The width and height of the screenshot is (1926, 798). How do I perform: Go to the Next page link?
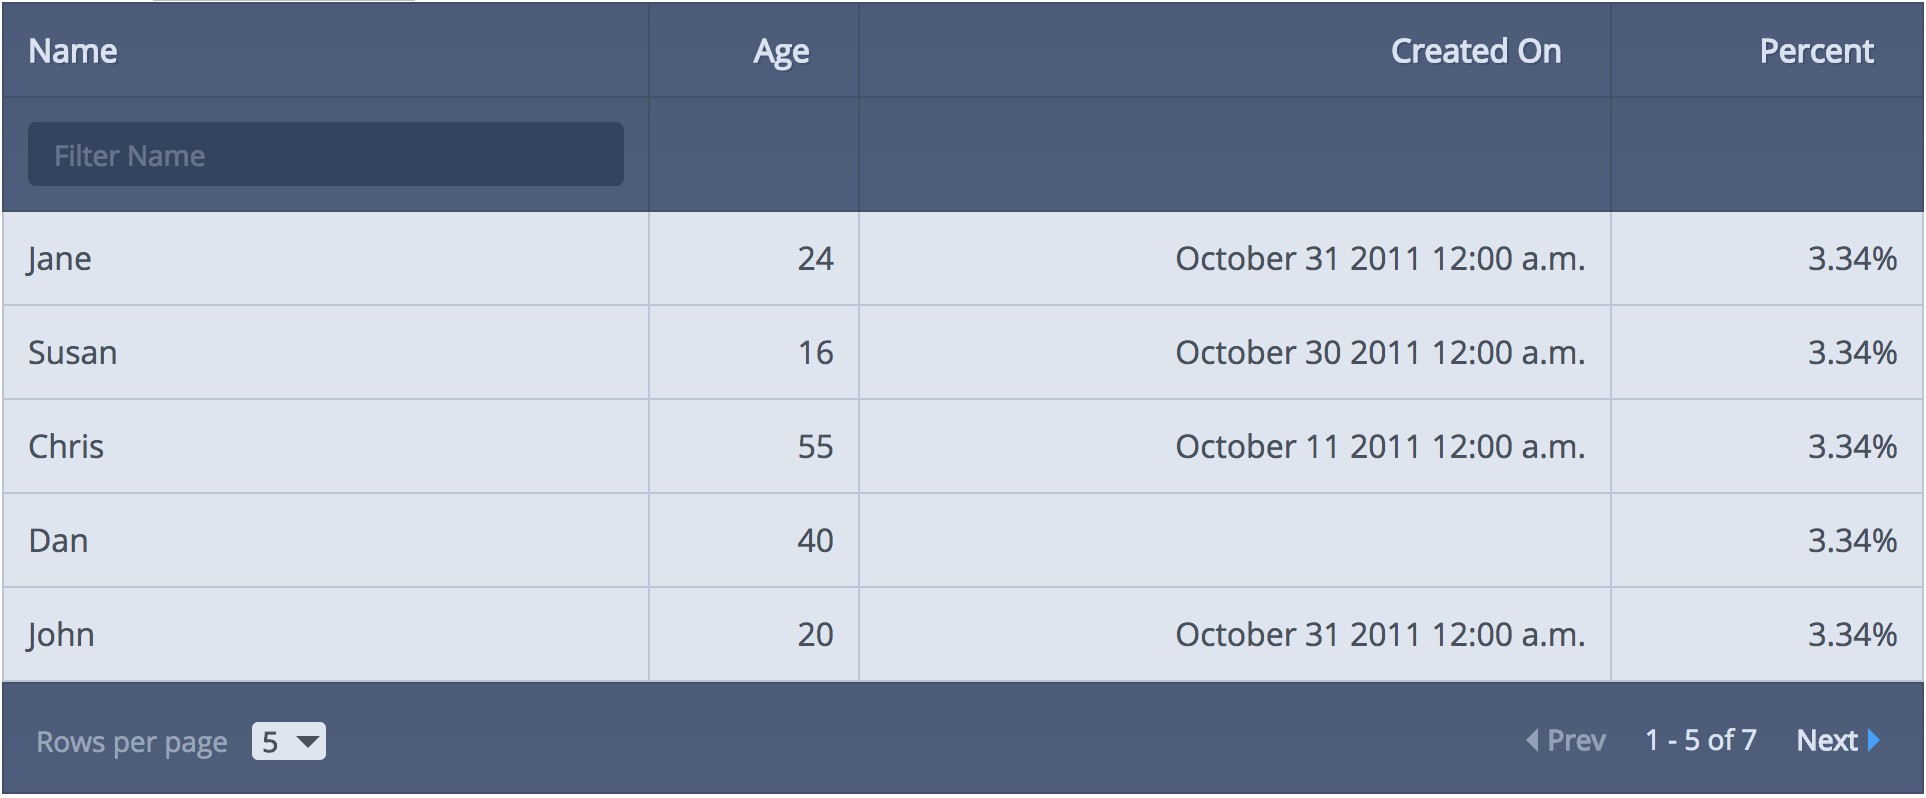[x=1838, y=741]
